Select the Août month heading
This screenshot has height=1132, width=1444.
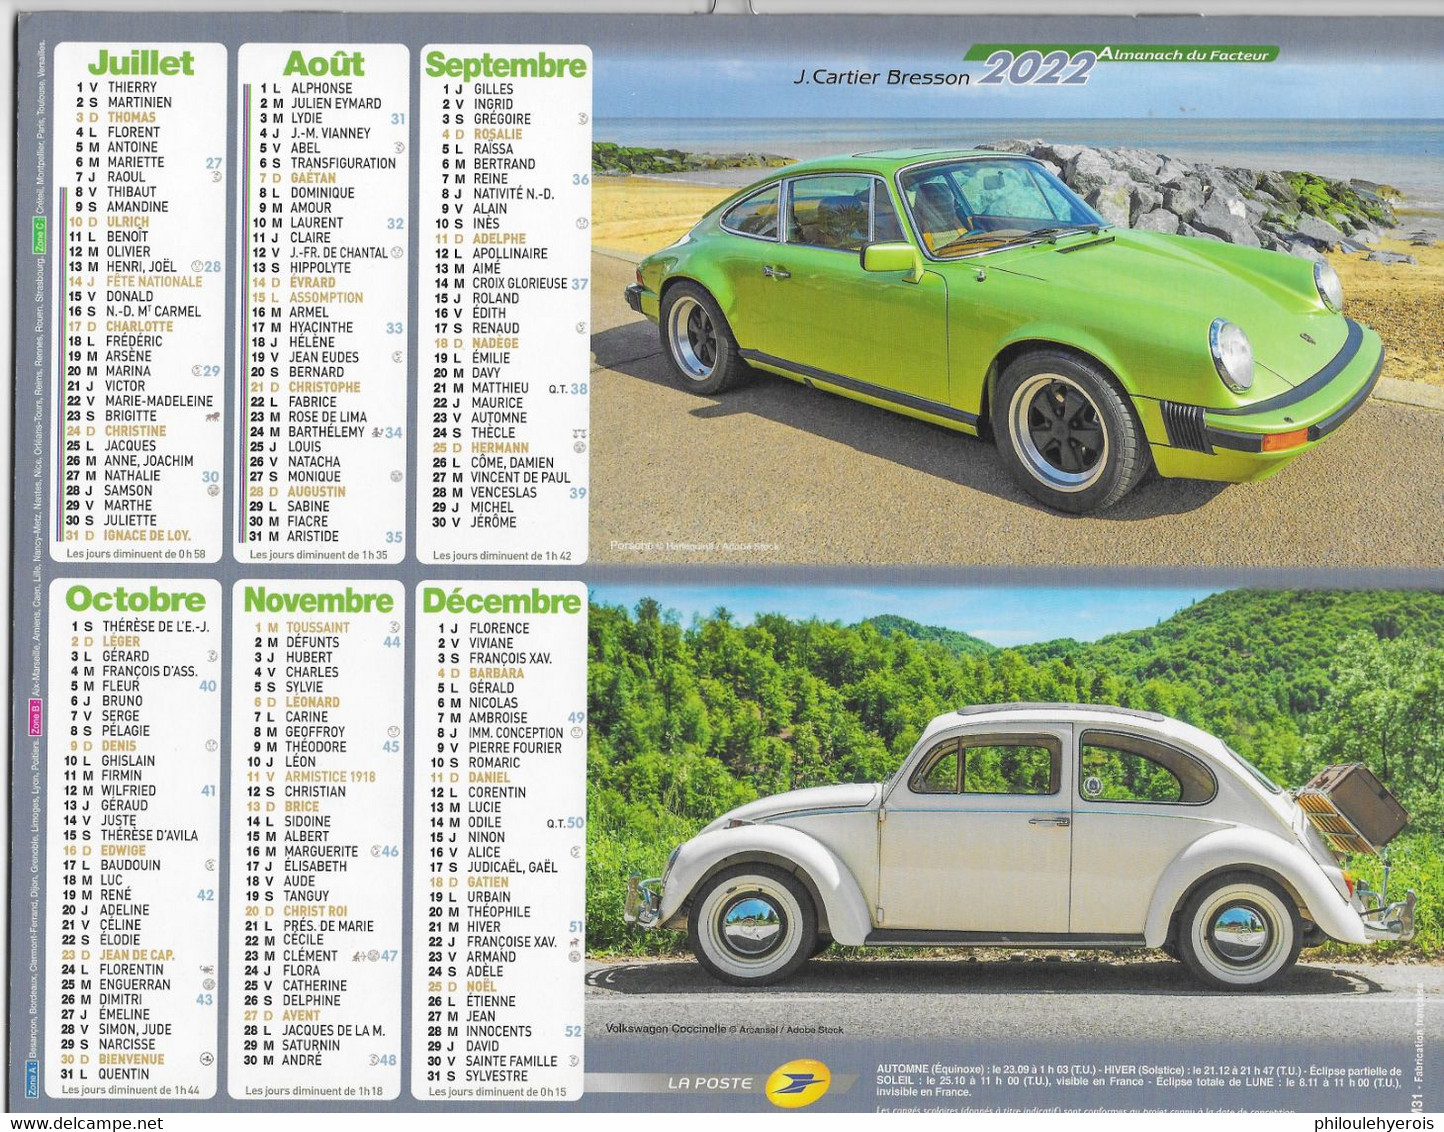pos(323,64)
